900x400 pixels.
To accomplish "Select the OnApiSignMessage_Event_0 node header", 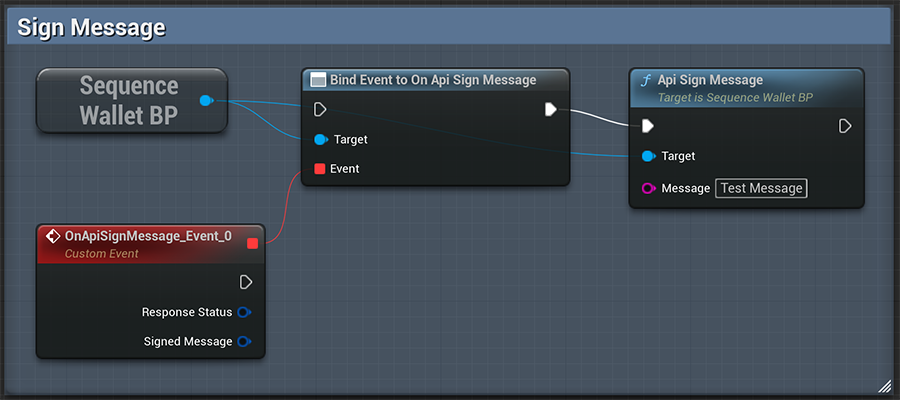I will [148, 237].
